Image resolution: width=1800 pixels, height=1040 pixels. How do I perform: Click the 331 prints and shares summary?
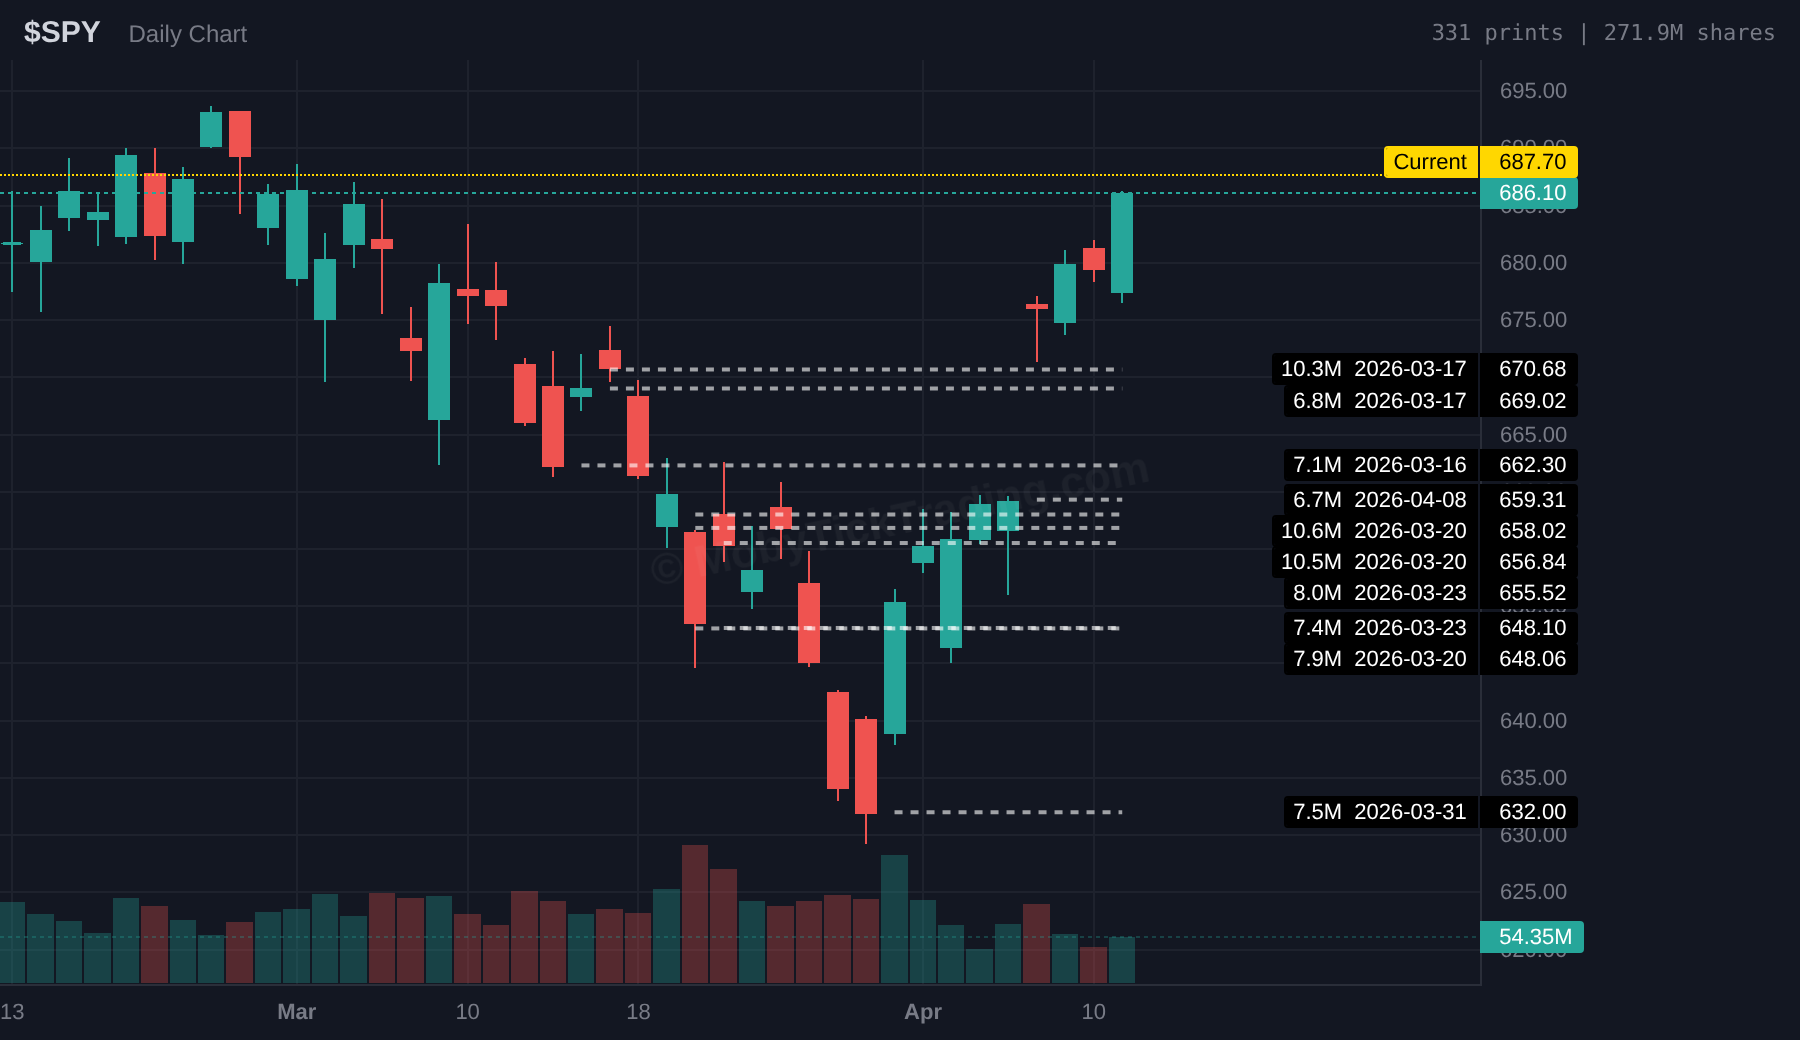[1602, 33]
